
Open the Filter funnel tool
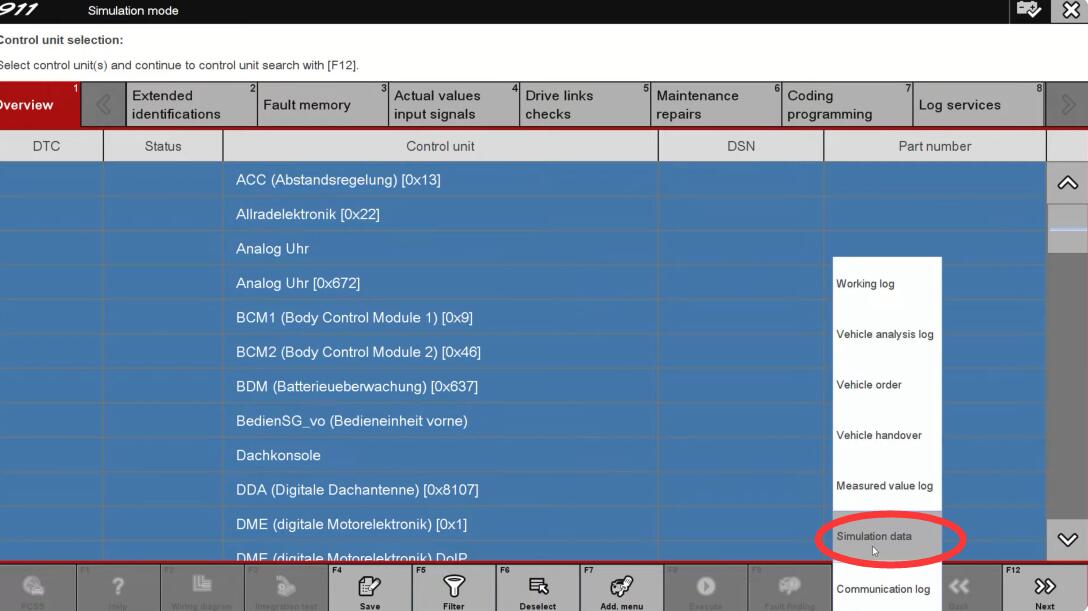point(454,588)
